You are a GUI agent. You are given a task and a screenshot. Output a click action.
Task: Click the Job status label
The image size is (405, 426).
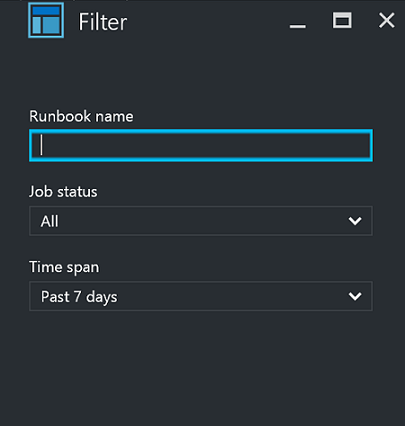pyautogui.click(x=63, y=192)
